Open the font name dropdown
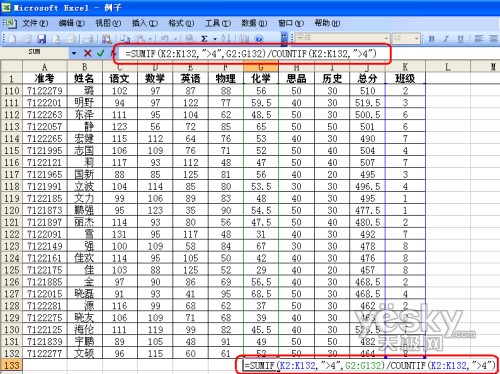The image size is (500, 374). point(387,39)
